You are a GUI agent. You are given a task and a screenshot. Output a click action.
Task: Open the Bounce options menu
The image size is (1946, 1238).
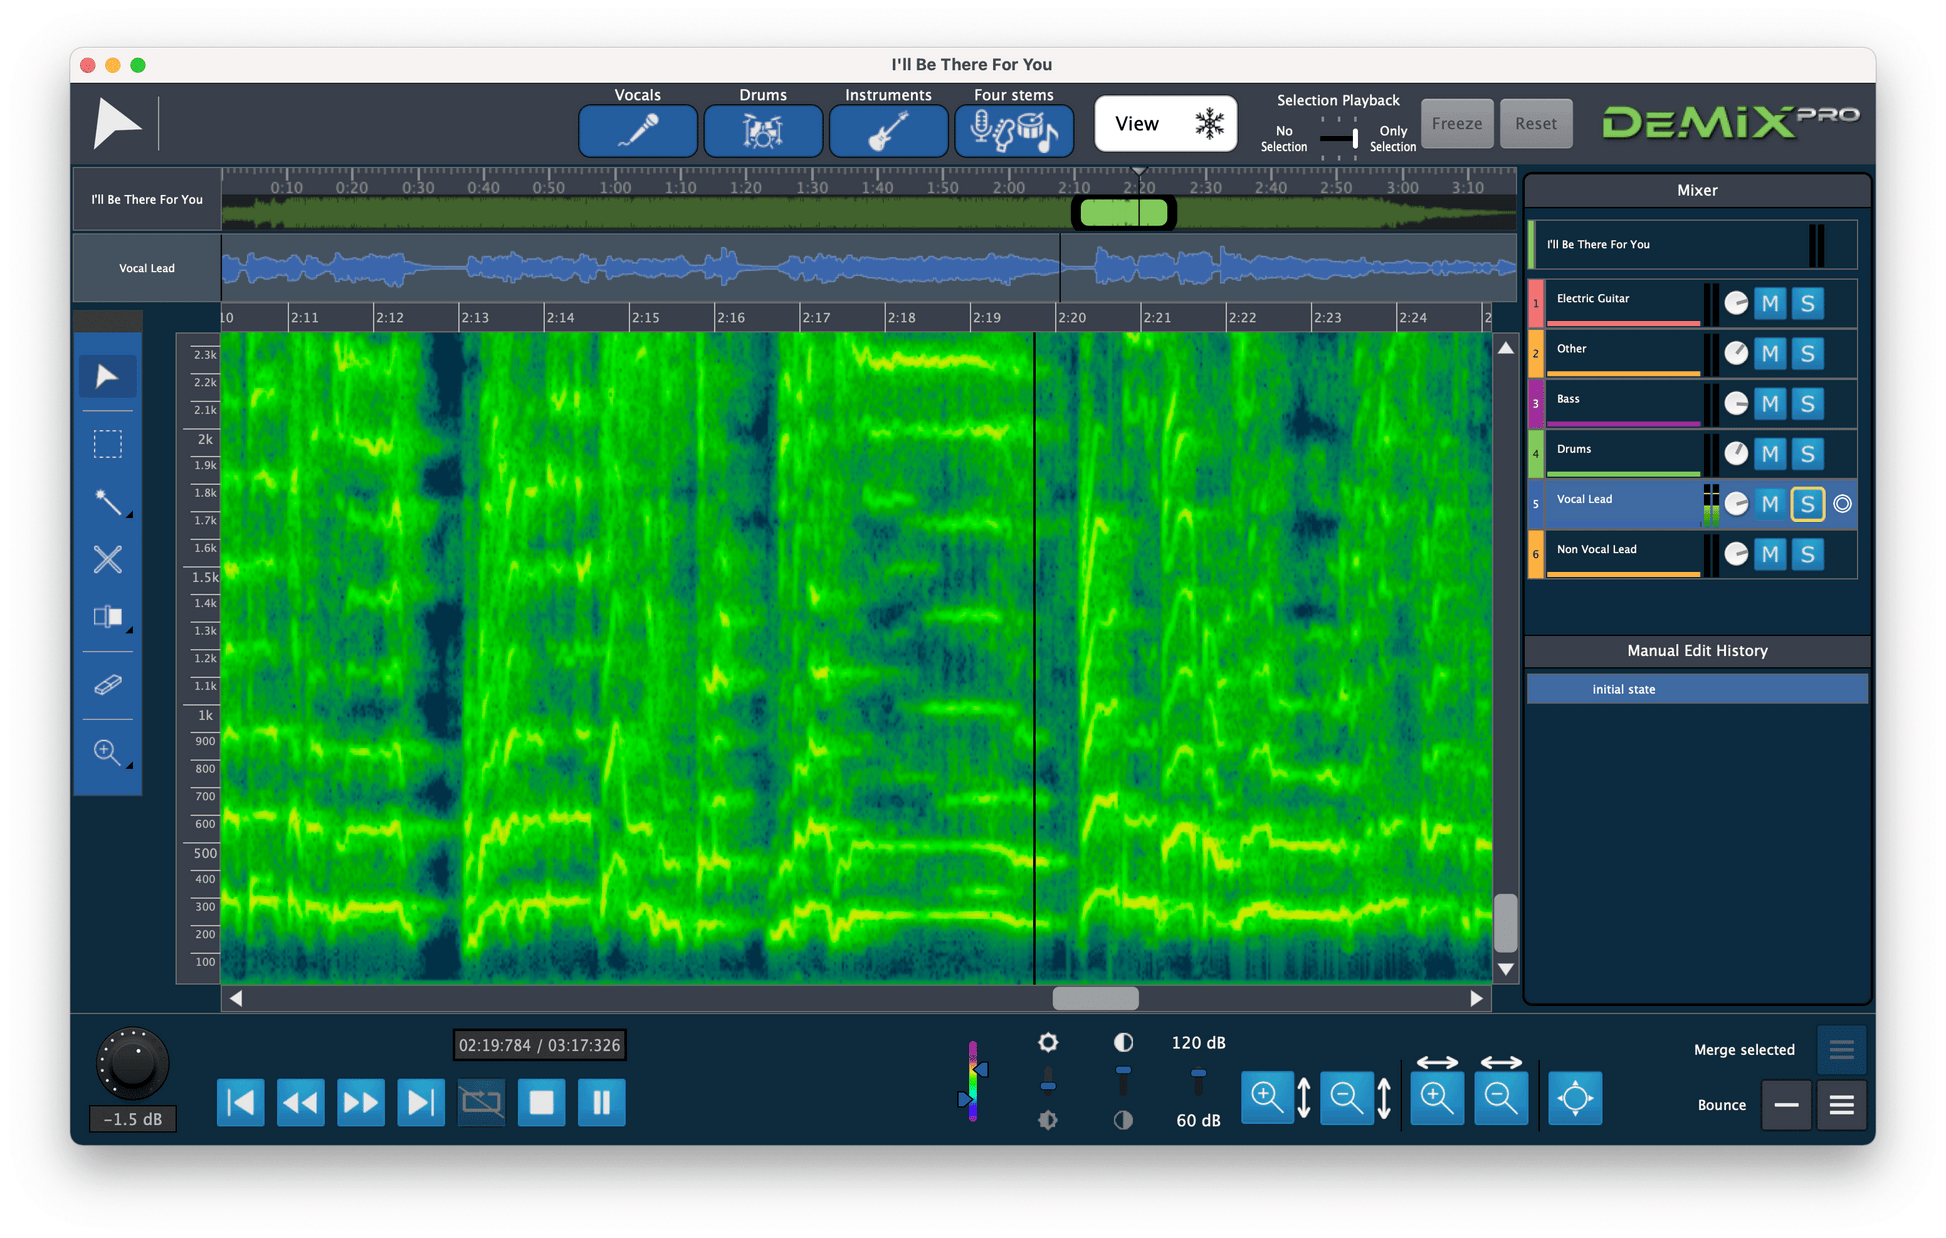1841,1105
